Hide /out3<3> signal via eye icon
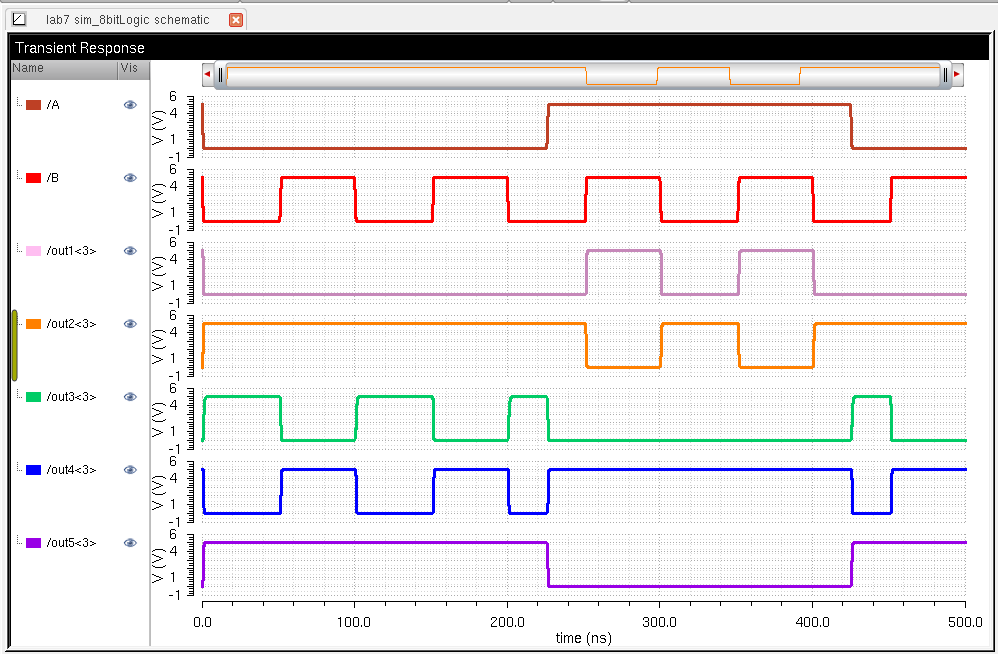The height and width of the screenshot is (654, 998). 129,397
